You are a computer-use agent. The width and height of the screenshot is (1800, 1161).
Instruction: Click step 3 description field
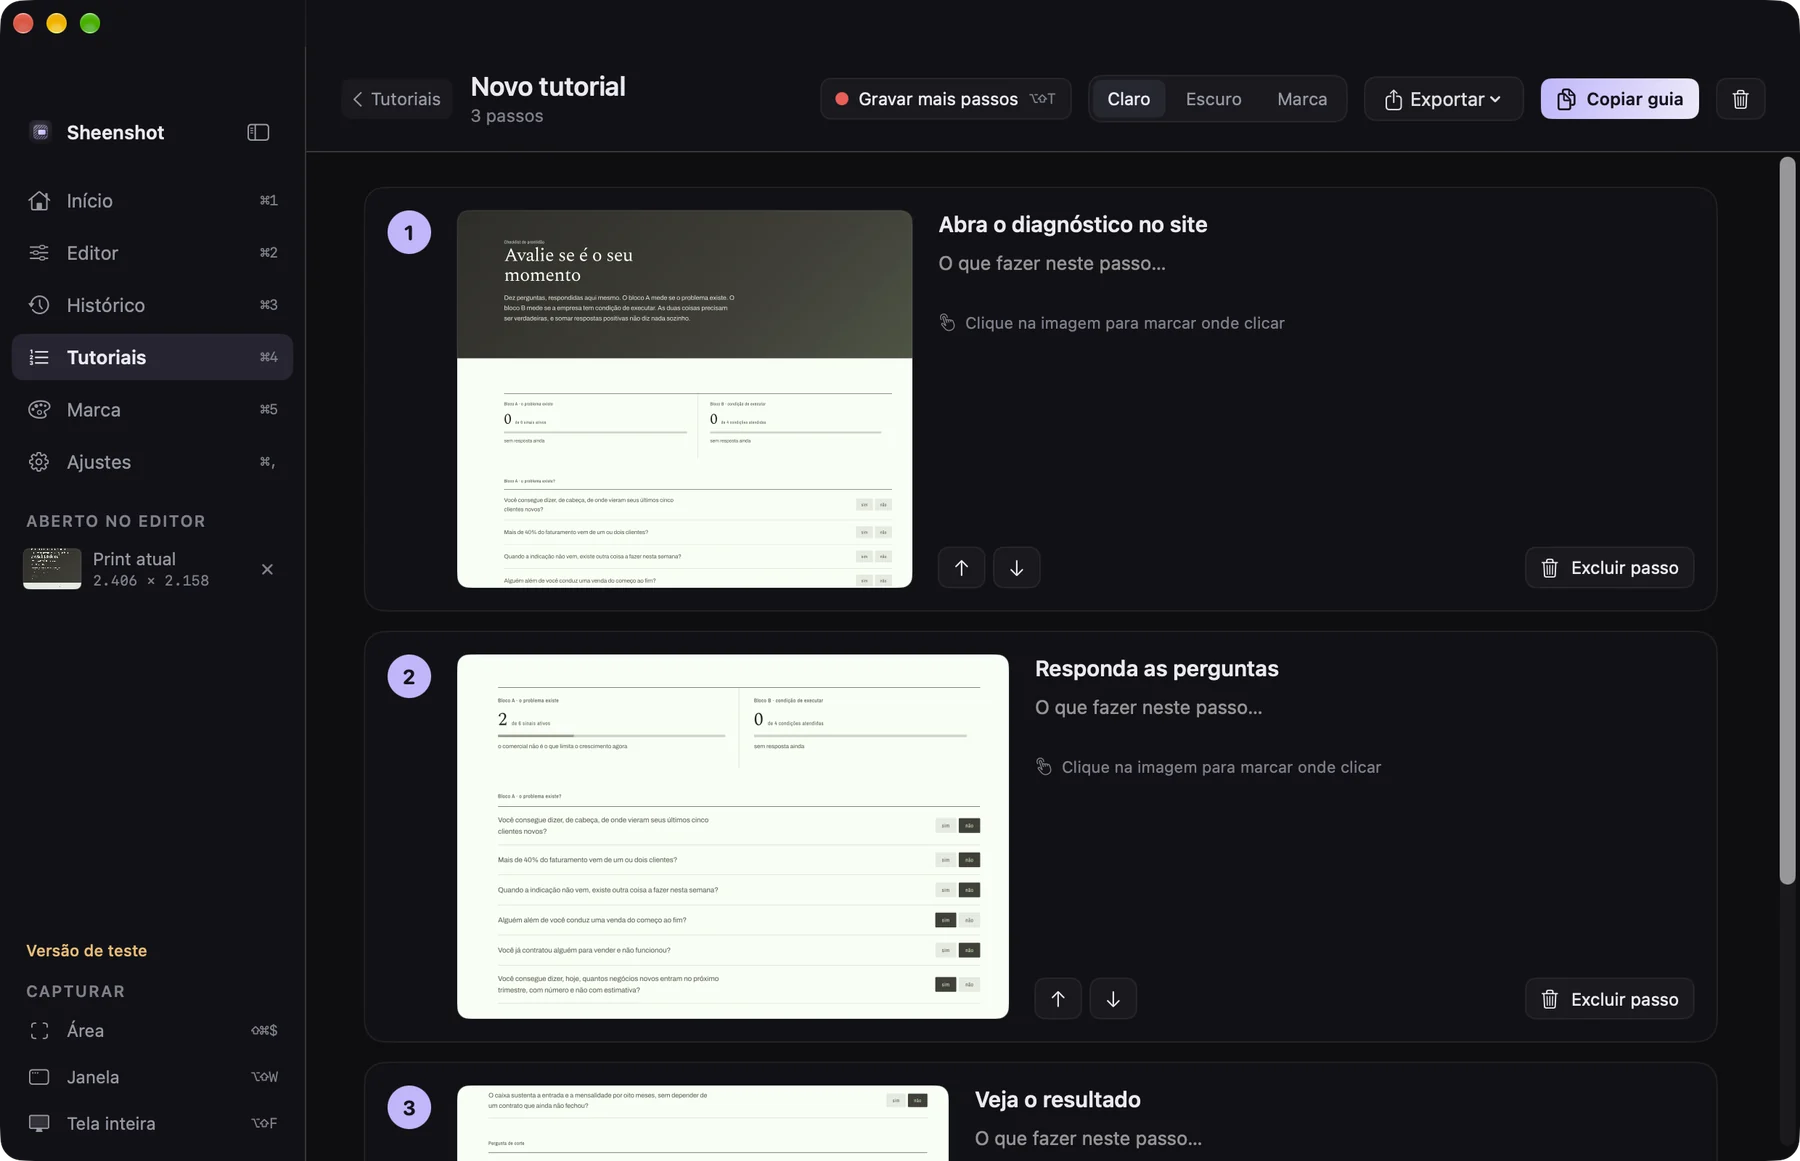click(x=1088, y=1139)
